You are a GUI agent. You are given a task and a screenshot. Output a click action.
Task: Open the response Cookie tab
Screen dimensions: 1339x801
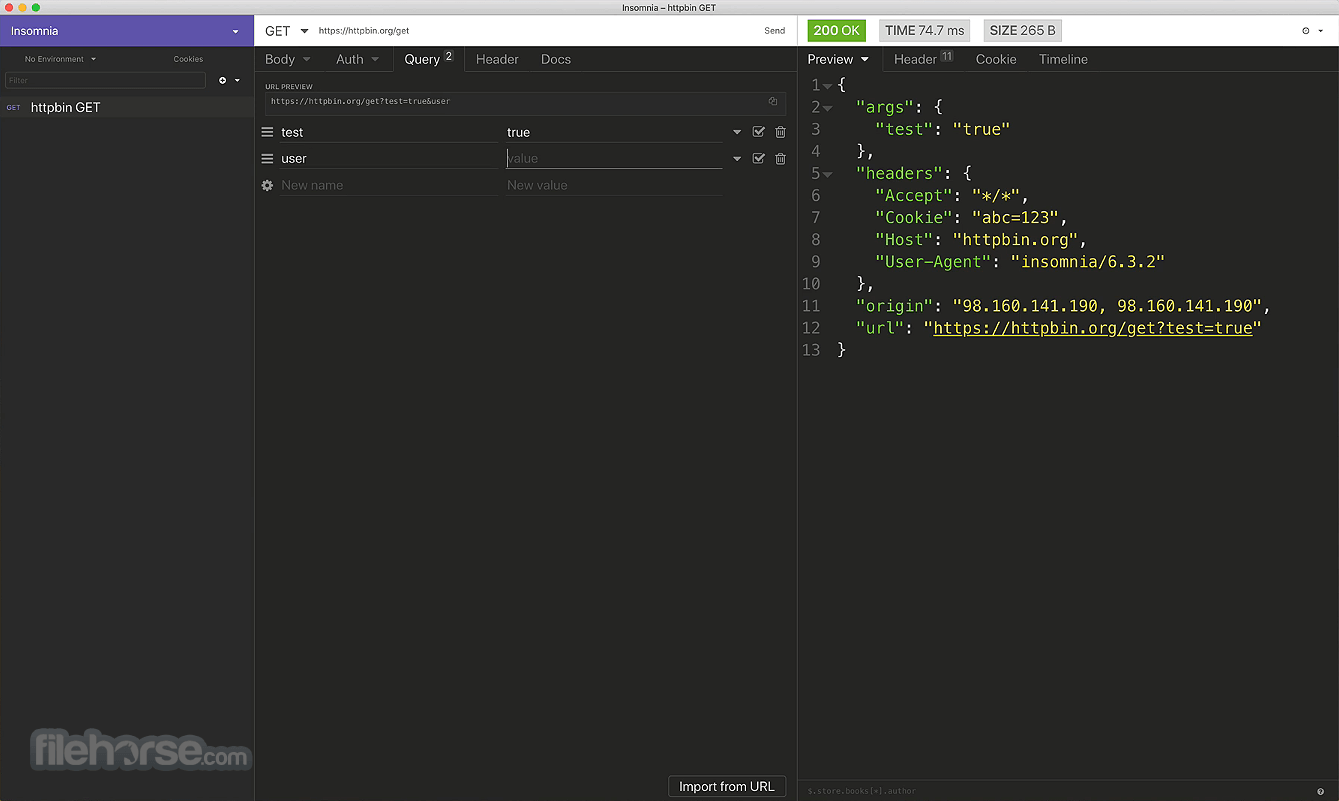[996, 59]
